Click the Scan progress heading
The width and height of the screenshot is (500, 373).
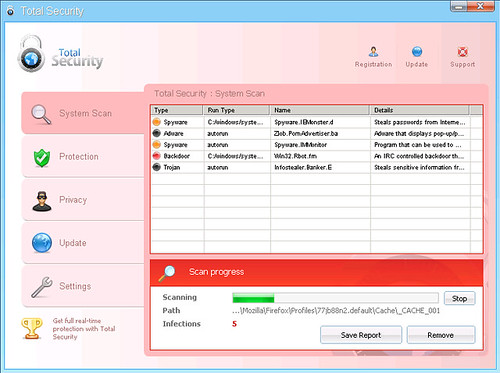(x=216, y=272)
